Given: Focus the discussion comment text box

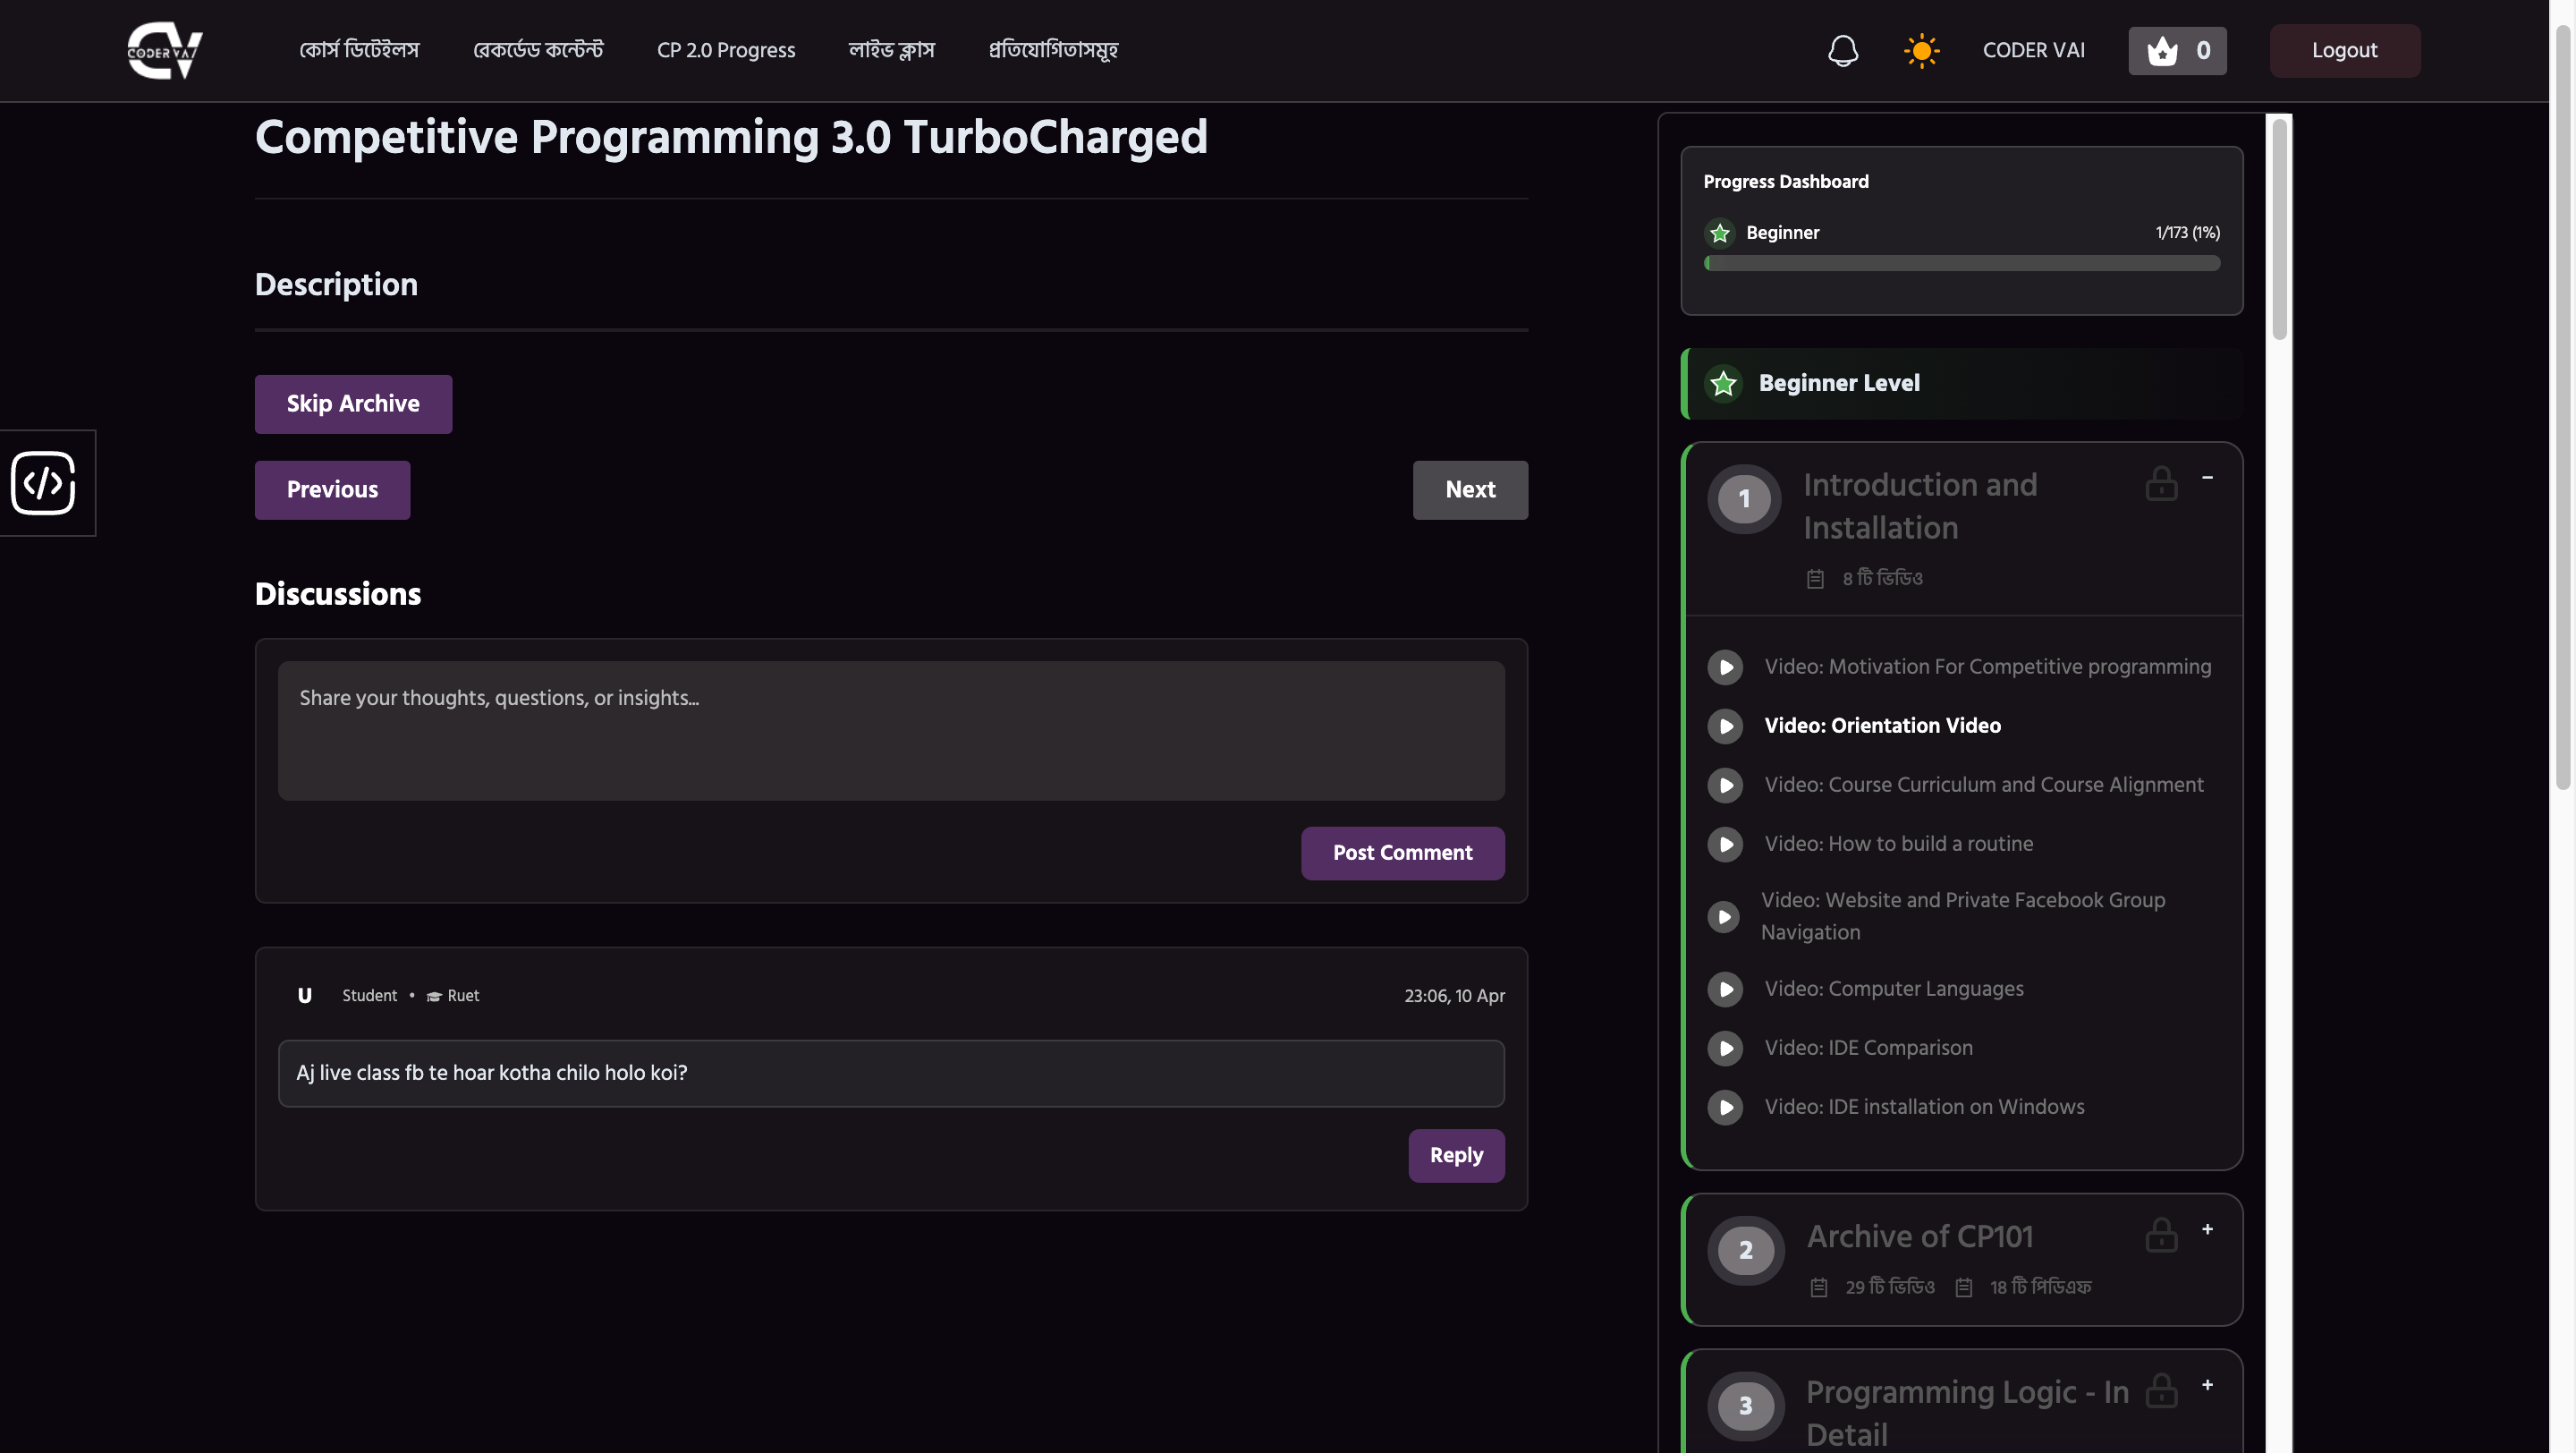Looking at the screenshot, I should 890,730.
